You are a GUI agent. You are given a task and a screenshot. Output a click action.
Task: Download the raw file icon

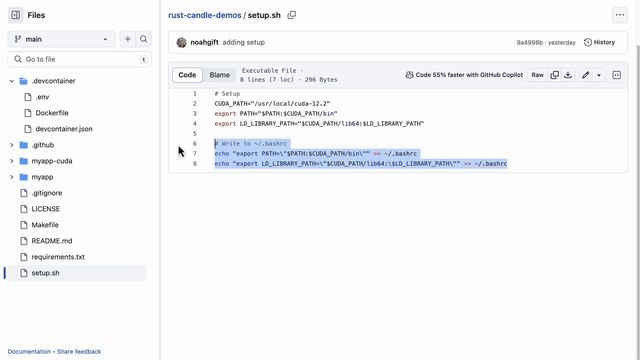coord(568,75)
